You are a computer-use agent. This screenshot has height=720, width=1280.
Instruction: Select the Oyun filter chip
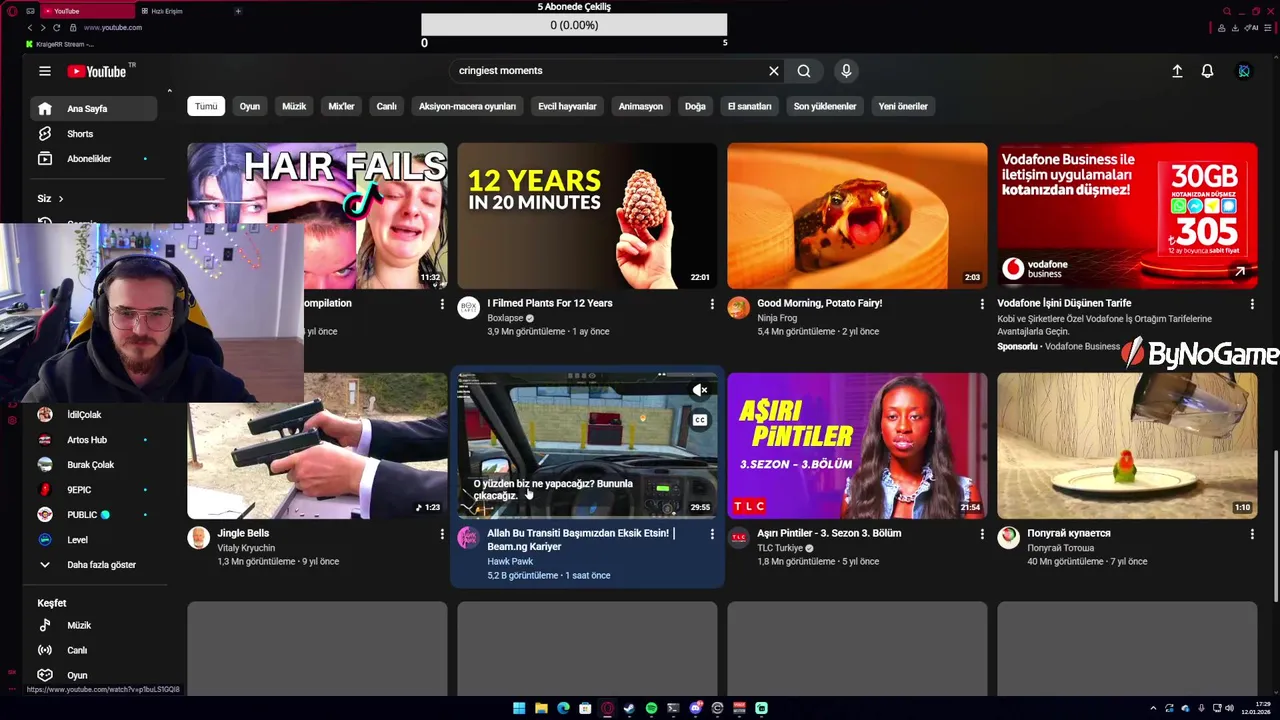250,106
